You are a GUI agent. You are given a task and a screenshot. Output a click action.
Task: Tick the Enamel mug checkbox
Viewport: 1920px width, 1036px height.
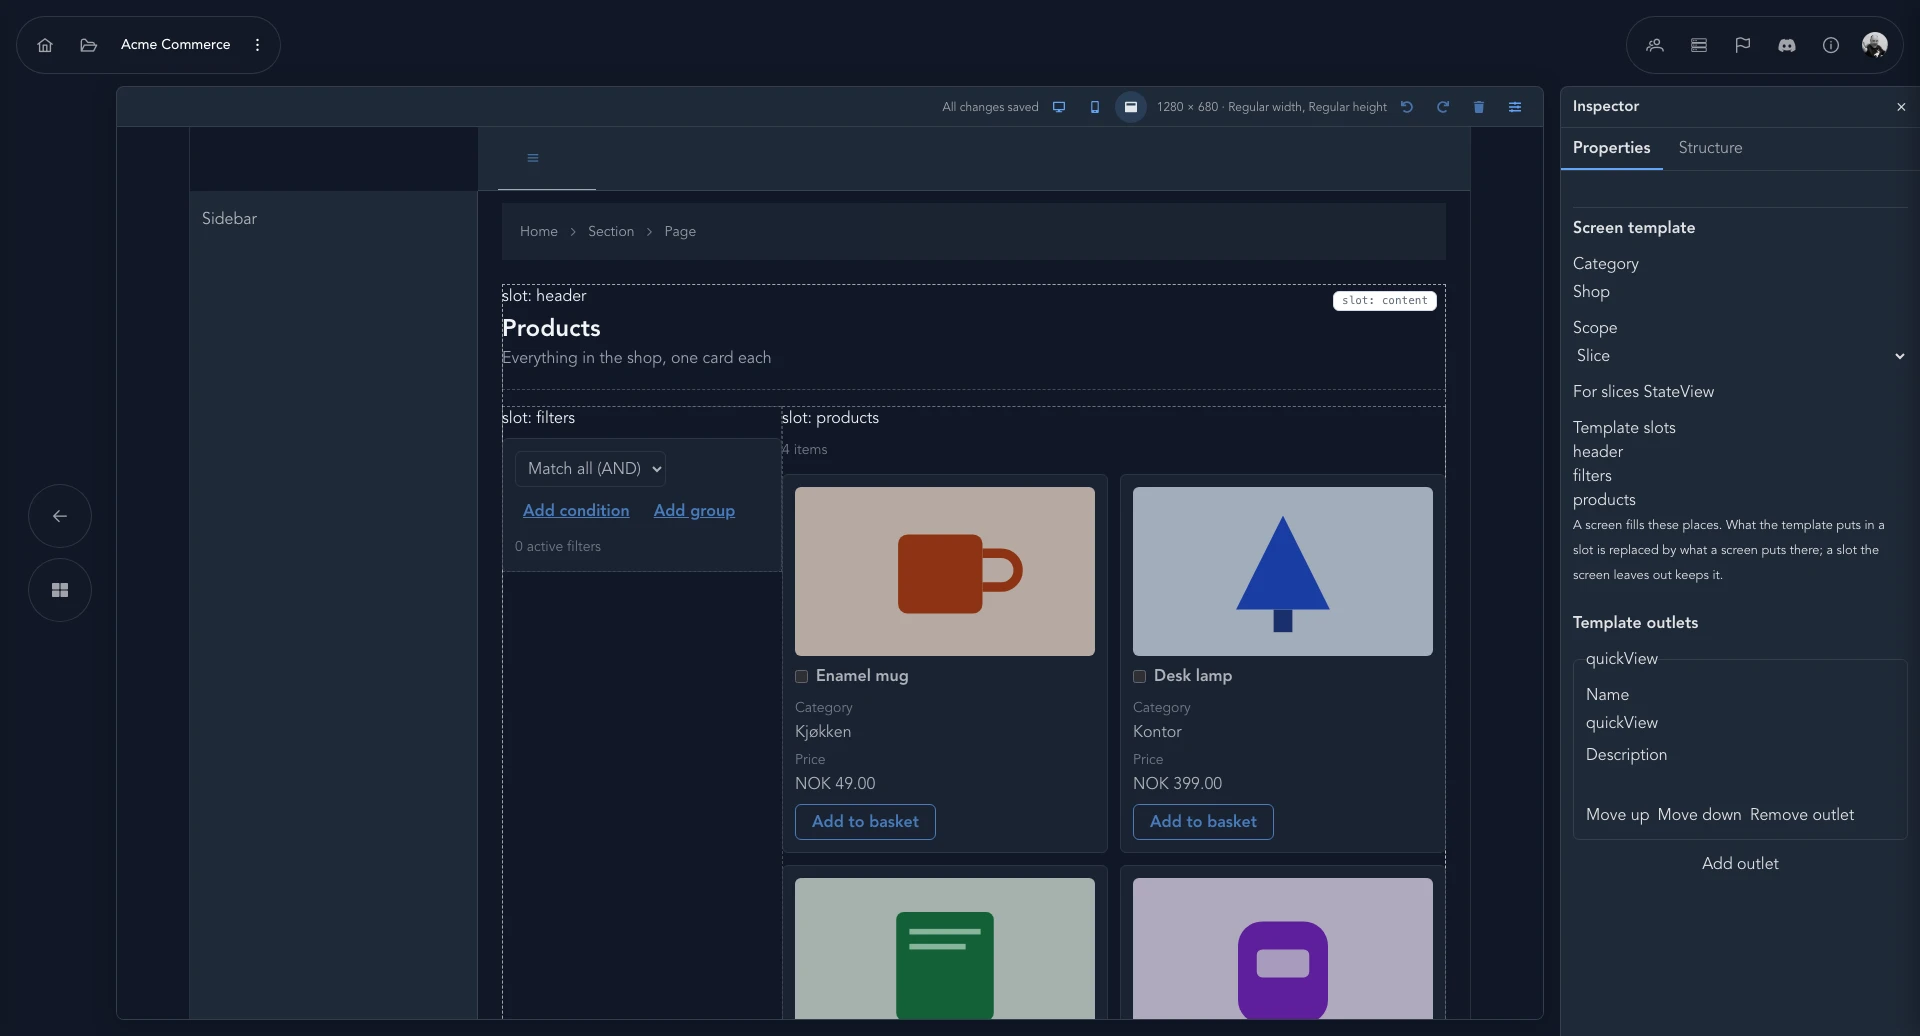pos(801,677)
